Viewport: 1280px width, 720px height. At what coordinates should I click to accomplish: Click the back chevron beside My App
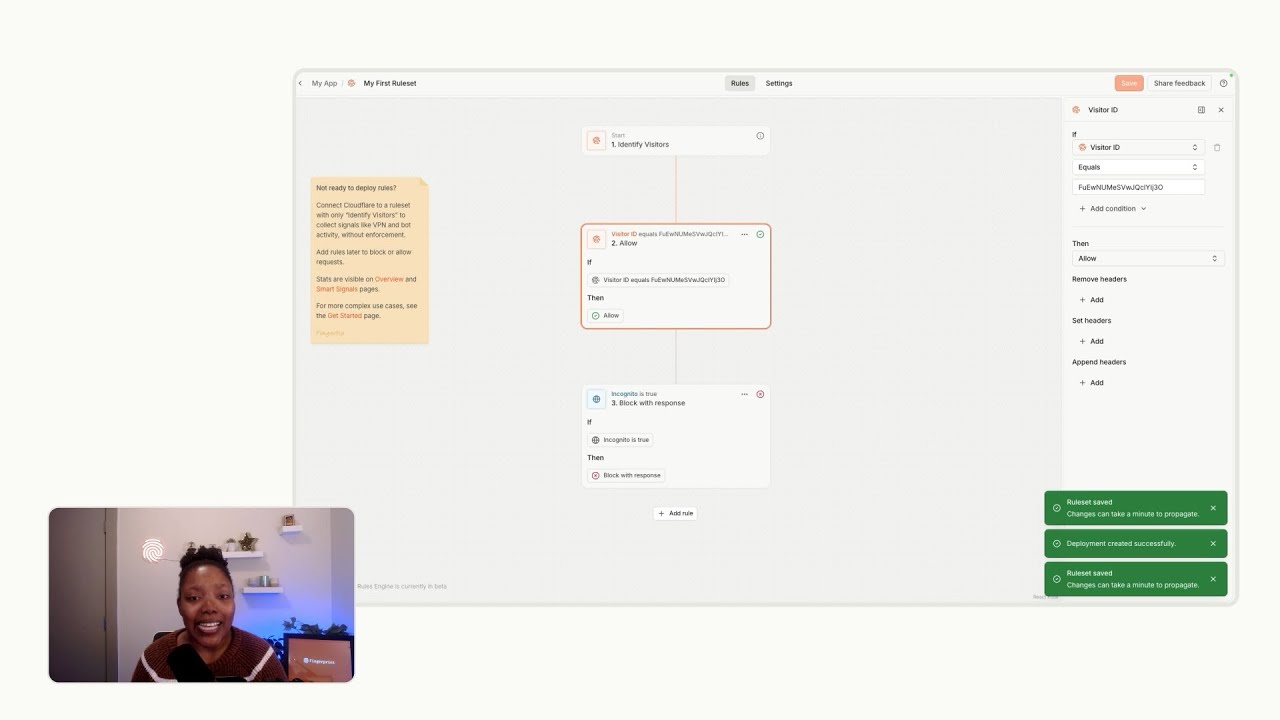pyautogui.click(x=300, y=83)
